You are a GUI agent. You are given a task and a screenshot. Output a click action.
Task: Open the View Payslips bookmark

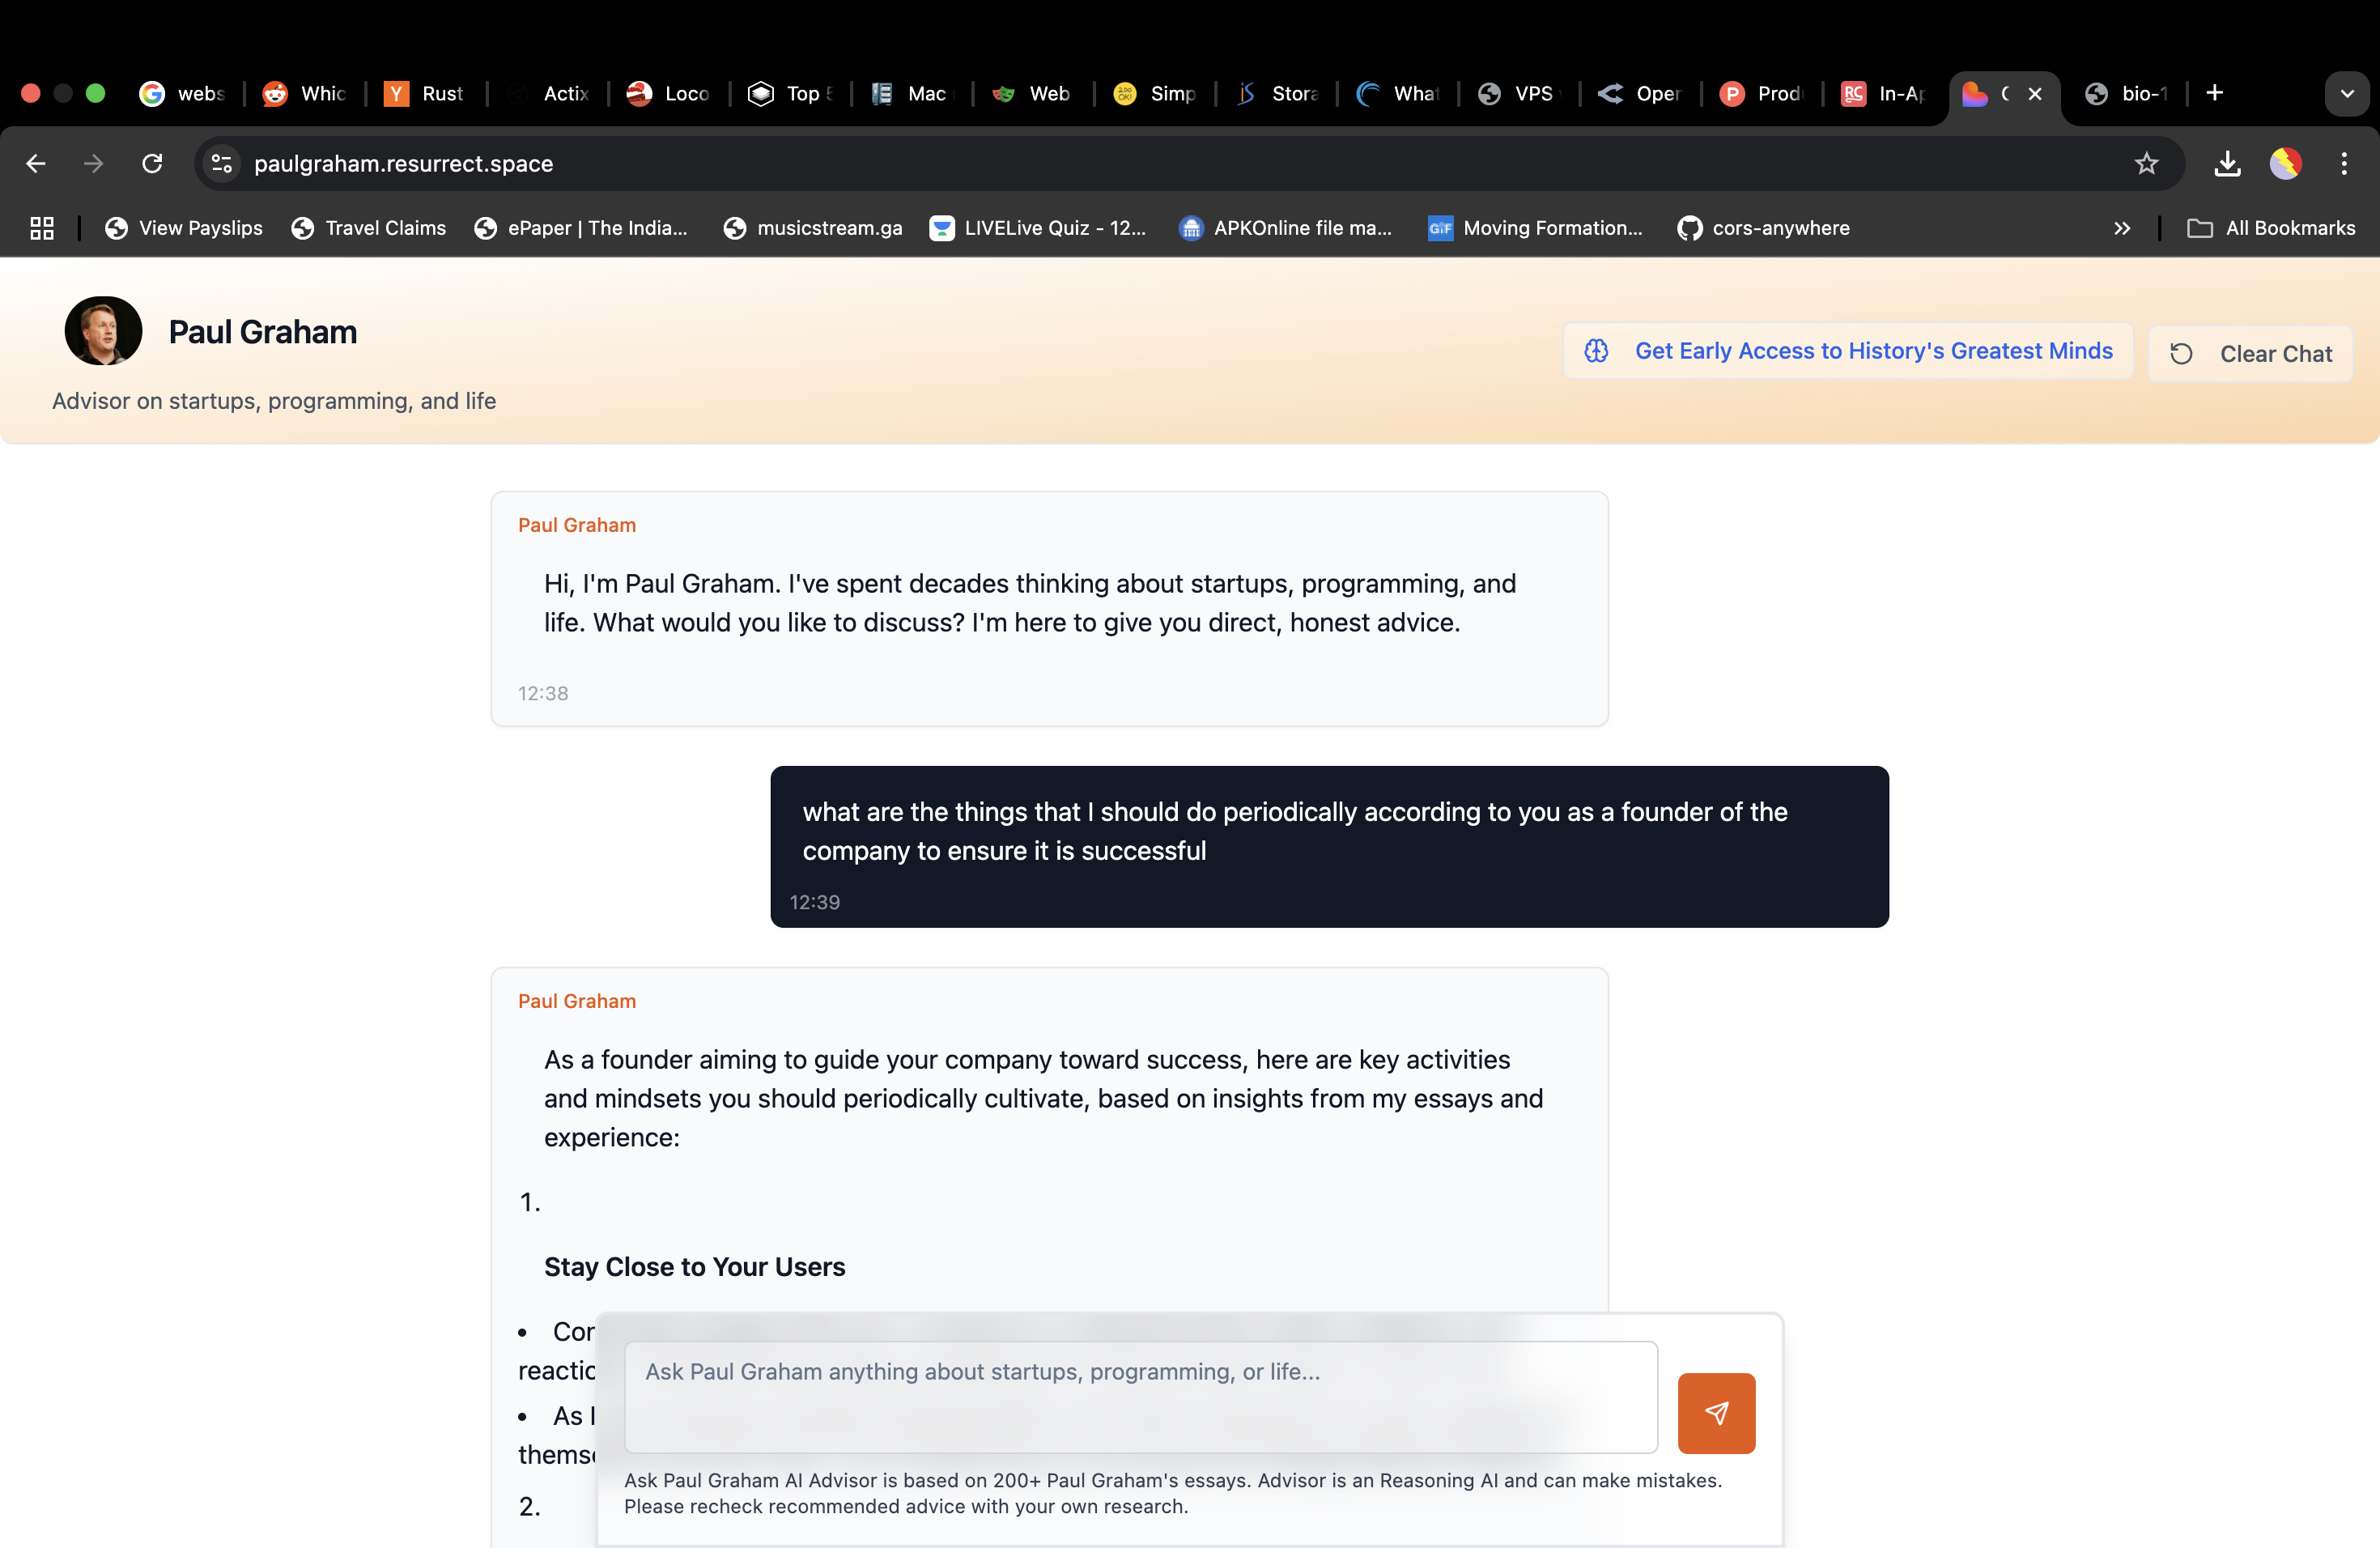coord(184,228)
